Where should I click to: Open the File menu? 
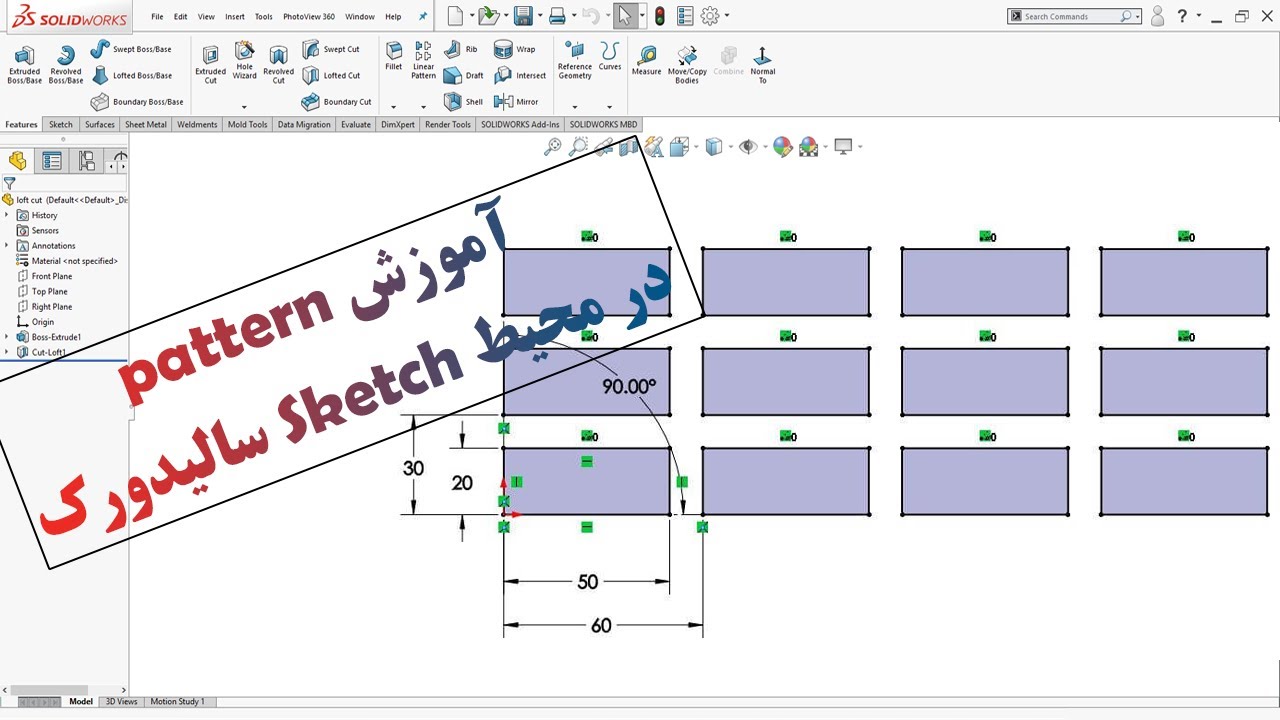click(157, 17)
